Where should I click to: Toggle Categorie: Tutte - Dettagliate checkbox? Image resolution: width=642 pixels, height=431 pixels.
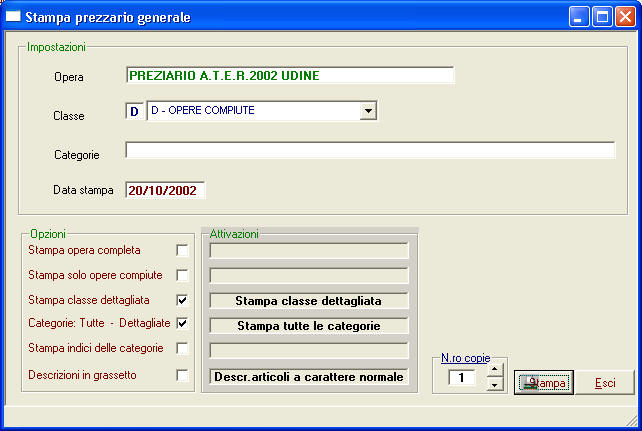pyautogui.click(x=182, y=323)
